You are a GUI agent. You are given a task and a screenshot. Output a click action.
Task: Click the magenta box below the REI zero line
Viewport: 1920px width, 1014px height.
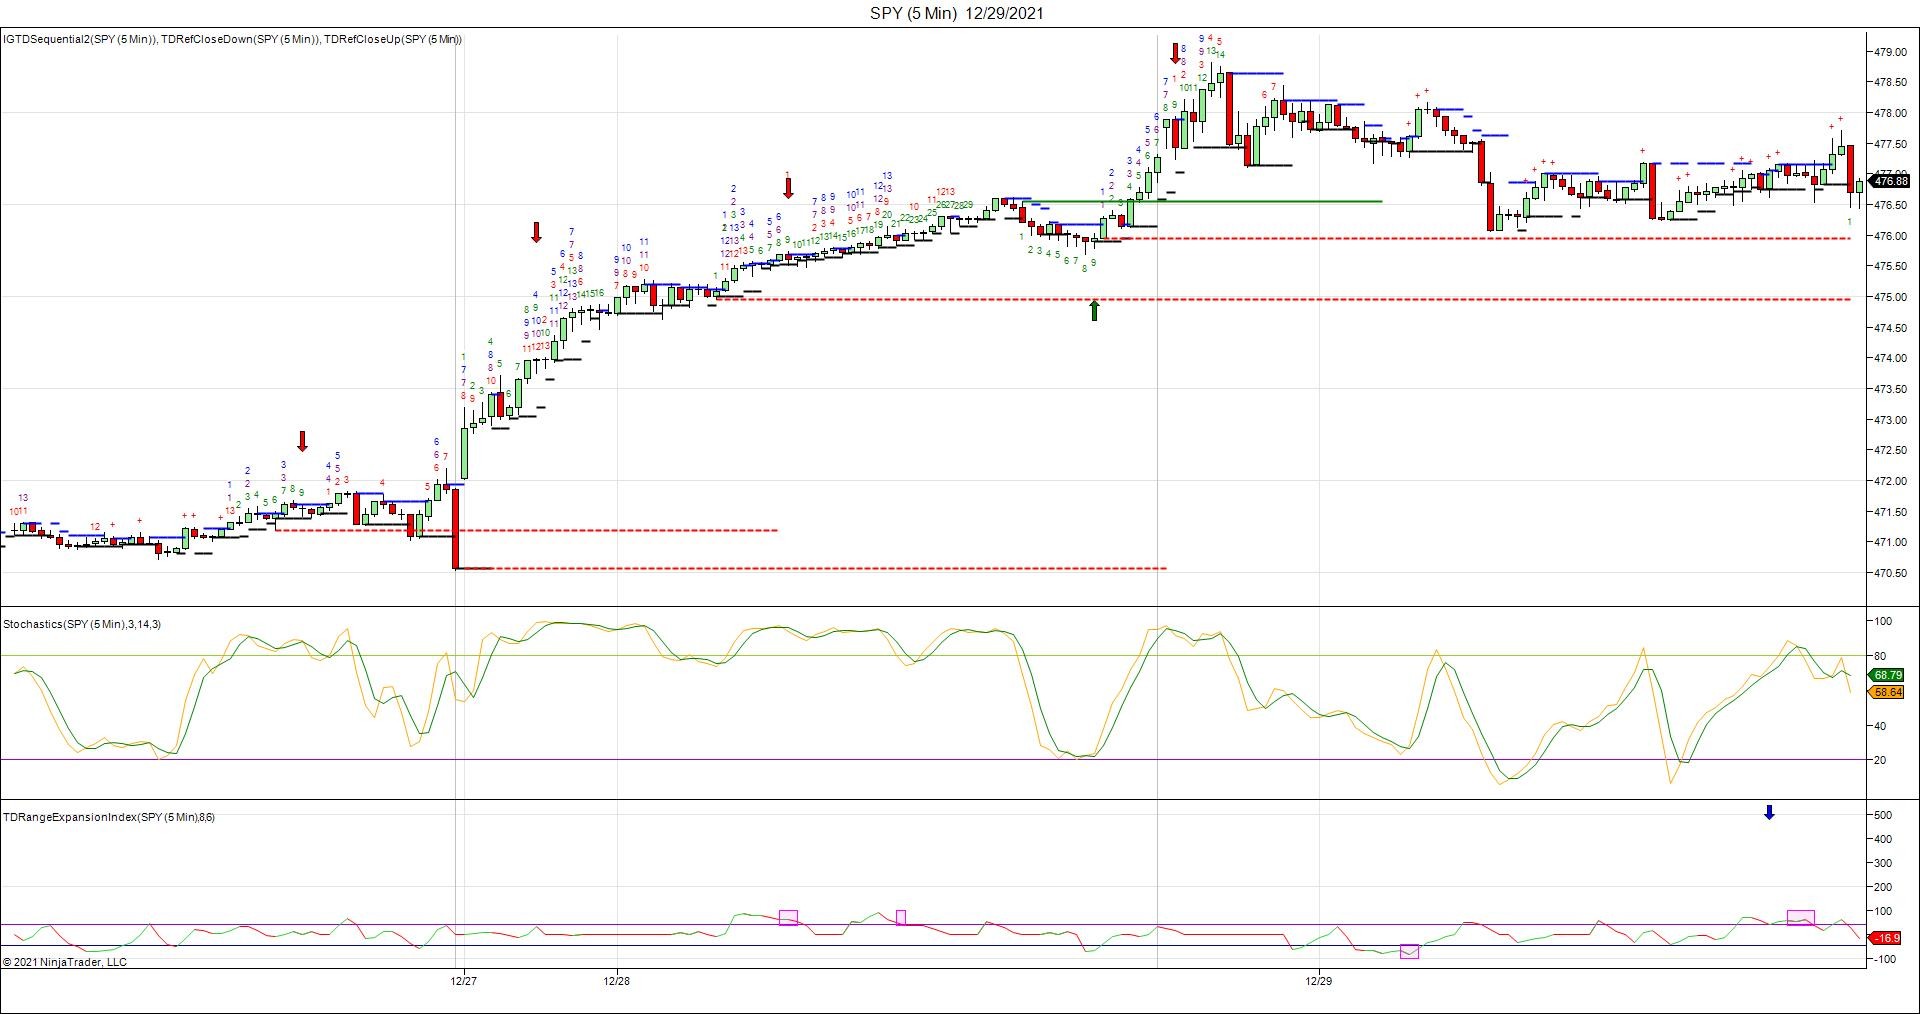point(1409,951)
